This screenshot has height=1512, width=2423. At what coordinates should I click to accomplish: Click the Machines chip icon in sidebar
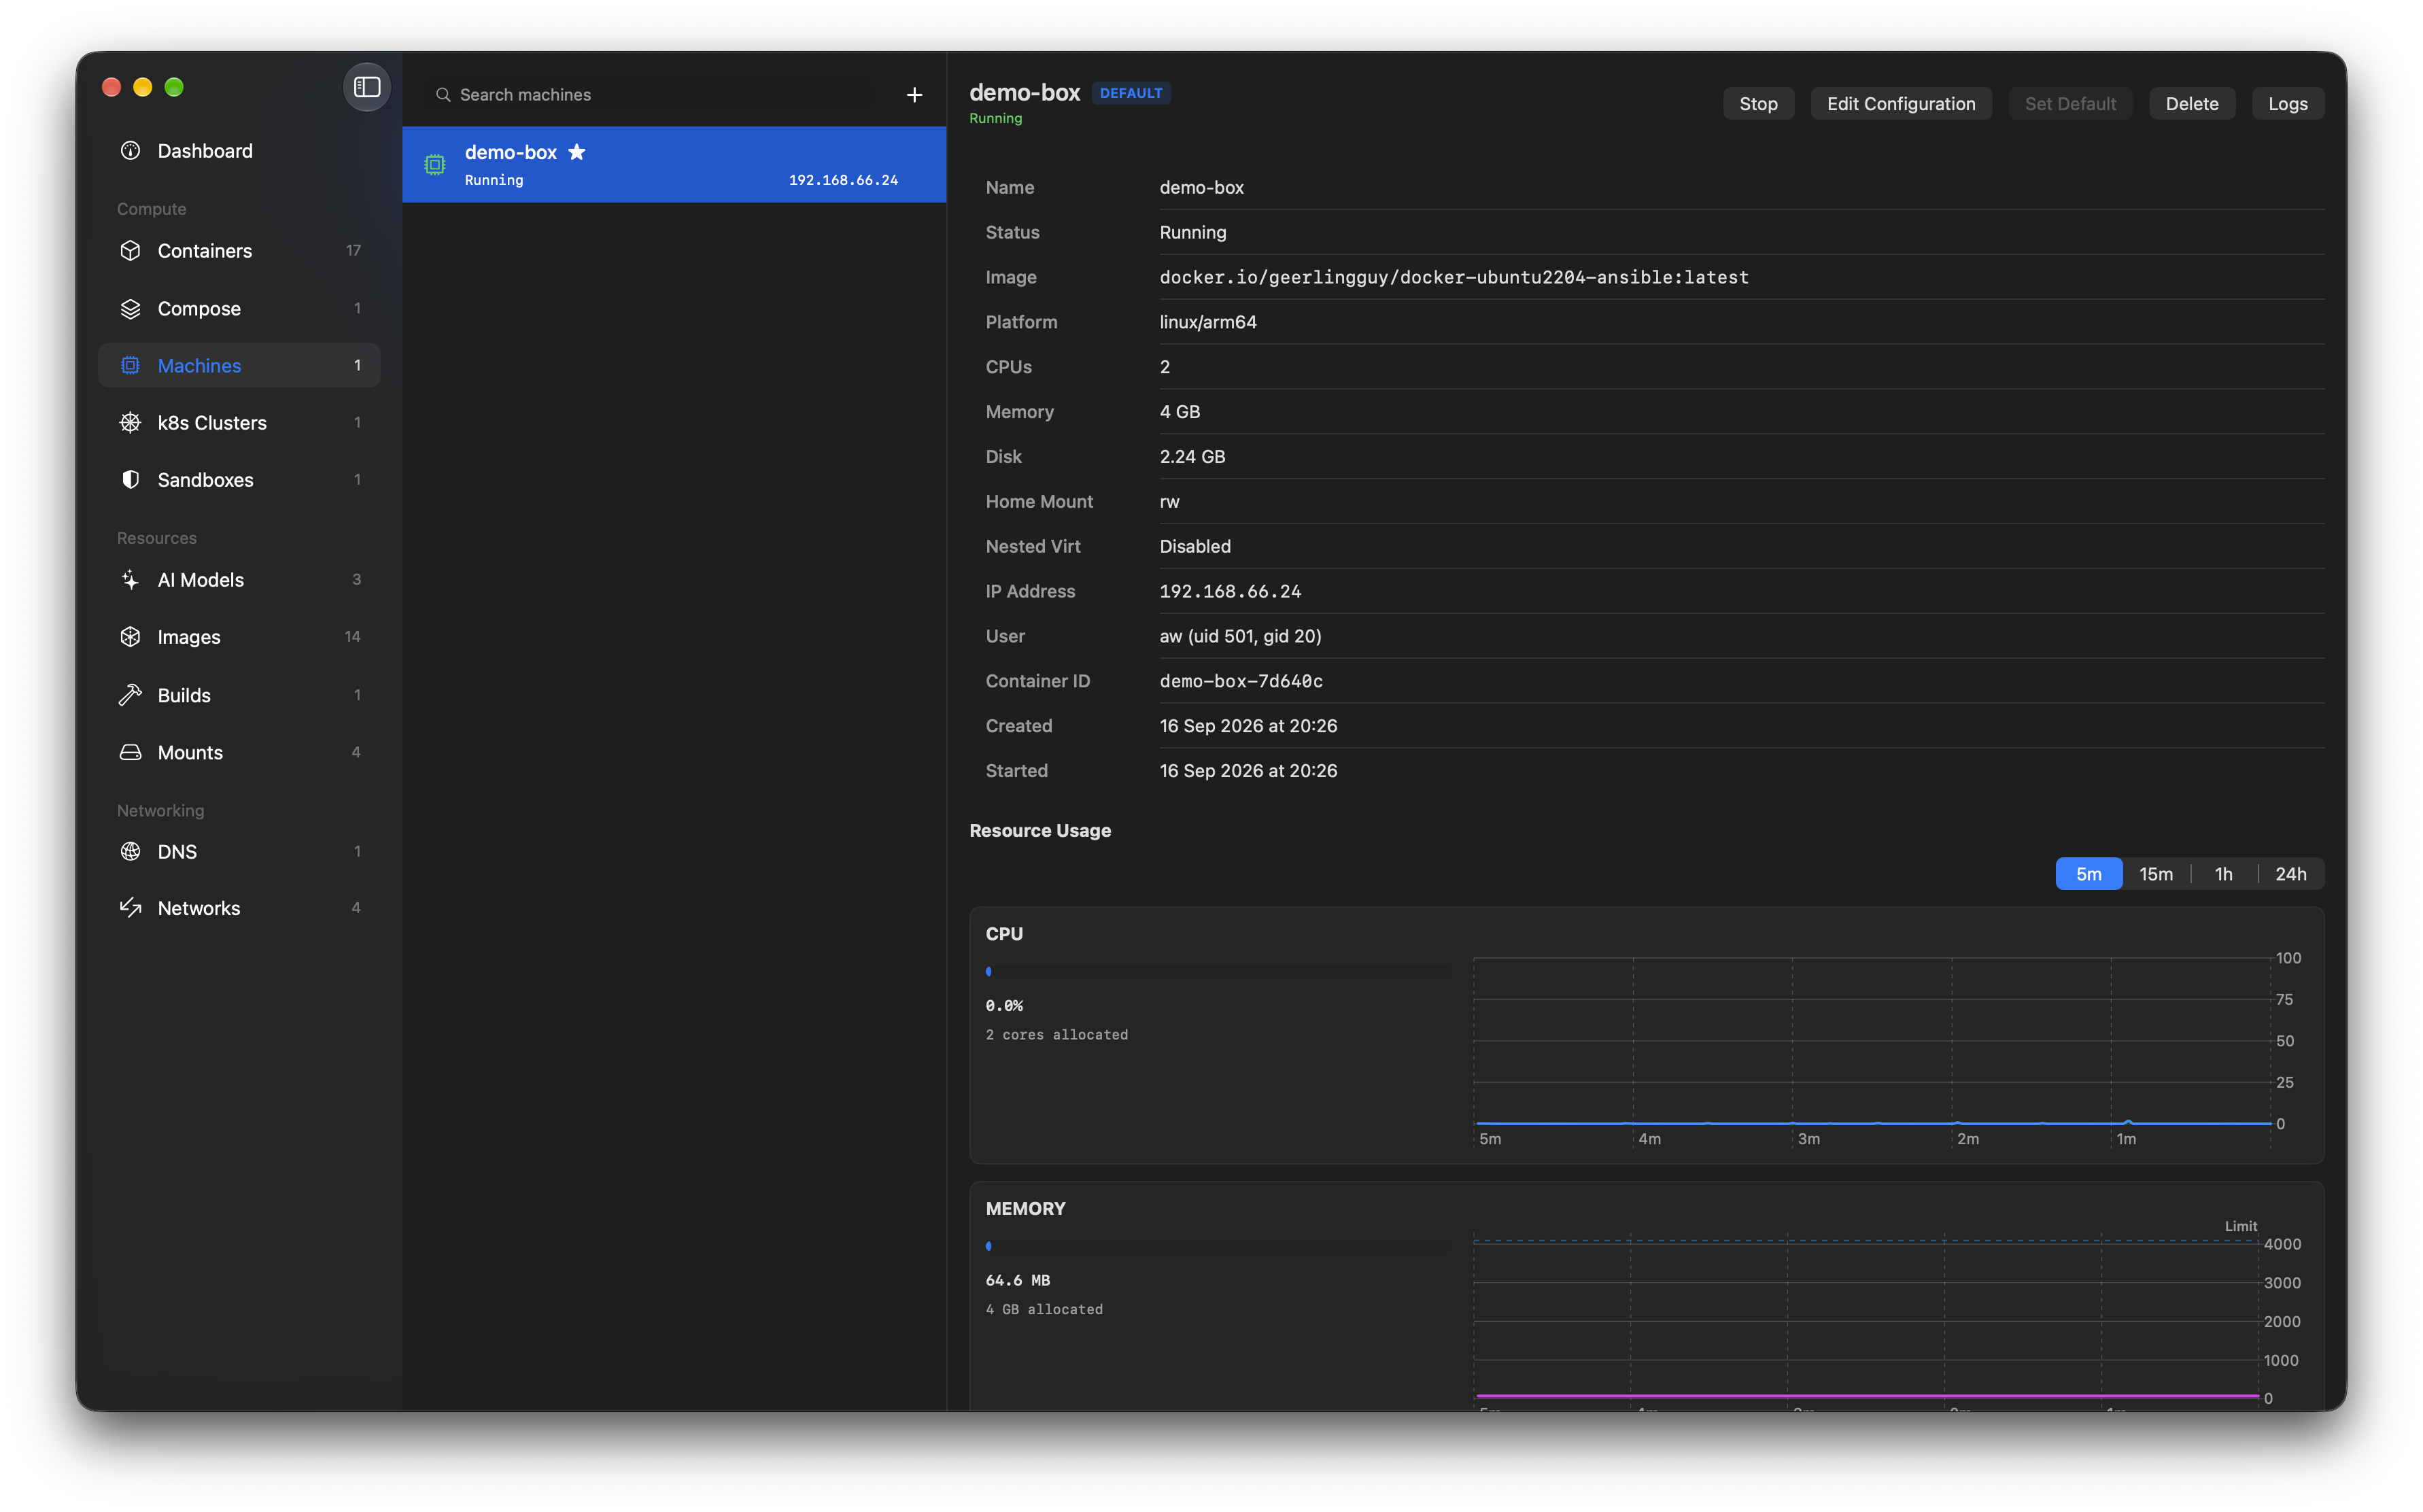coord(130,366)
